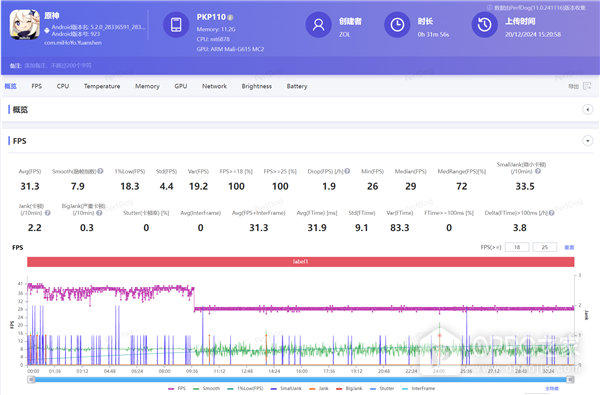
Task: Toggle the Smooth series in legend
Action: click(207, 388)
